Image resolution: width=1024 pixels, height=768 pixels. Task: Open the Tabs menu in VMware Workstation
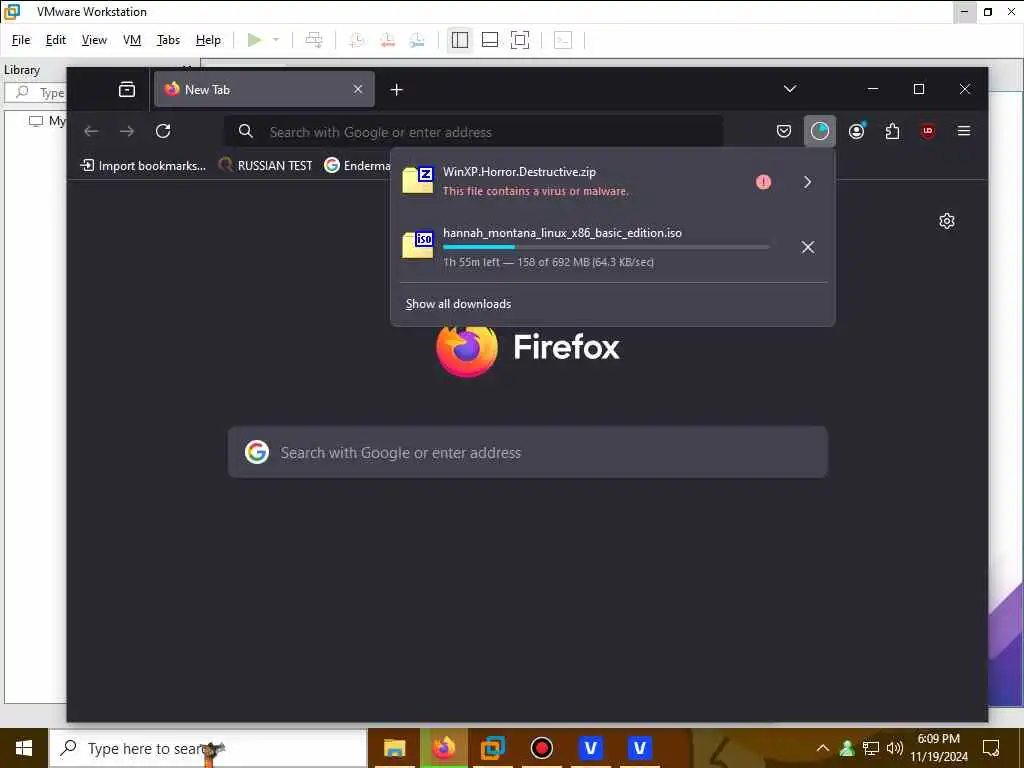[x=168, y=40]
